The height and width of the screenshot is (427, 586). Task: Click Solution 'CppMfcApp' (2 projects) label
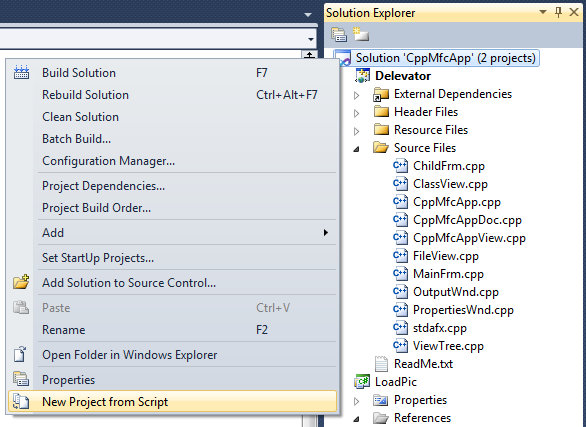click(x=445, y=58)
